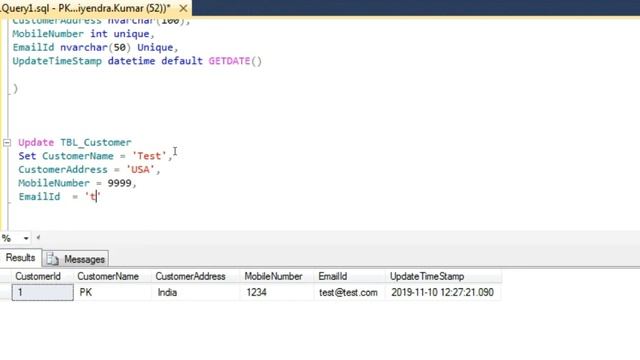Image resolution: width=640 pixels, height=360 pixels.
Task: Switch to the Results tab
Action: [x=20, y=258]
